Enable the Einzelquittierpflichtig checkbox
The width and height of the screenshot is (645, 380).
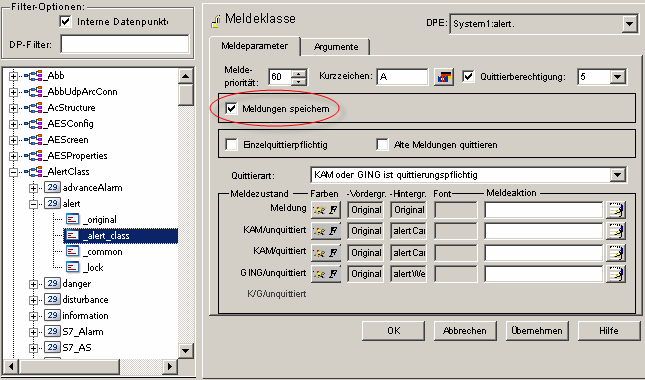231,144
